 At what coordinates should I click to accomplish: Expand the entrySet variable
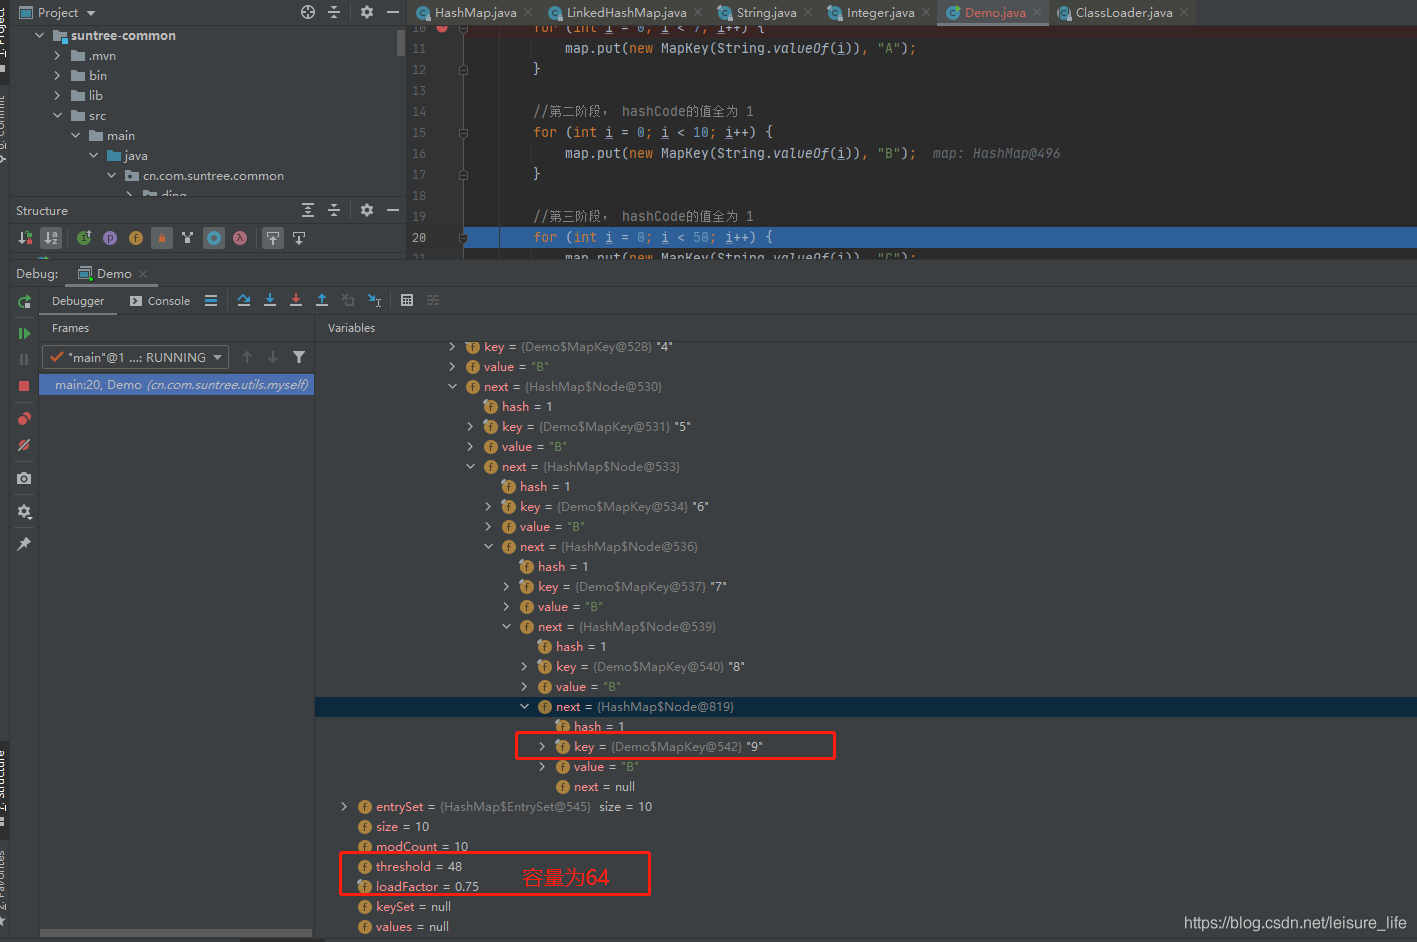pos(344,807)
